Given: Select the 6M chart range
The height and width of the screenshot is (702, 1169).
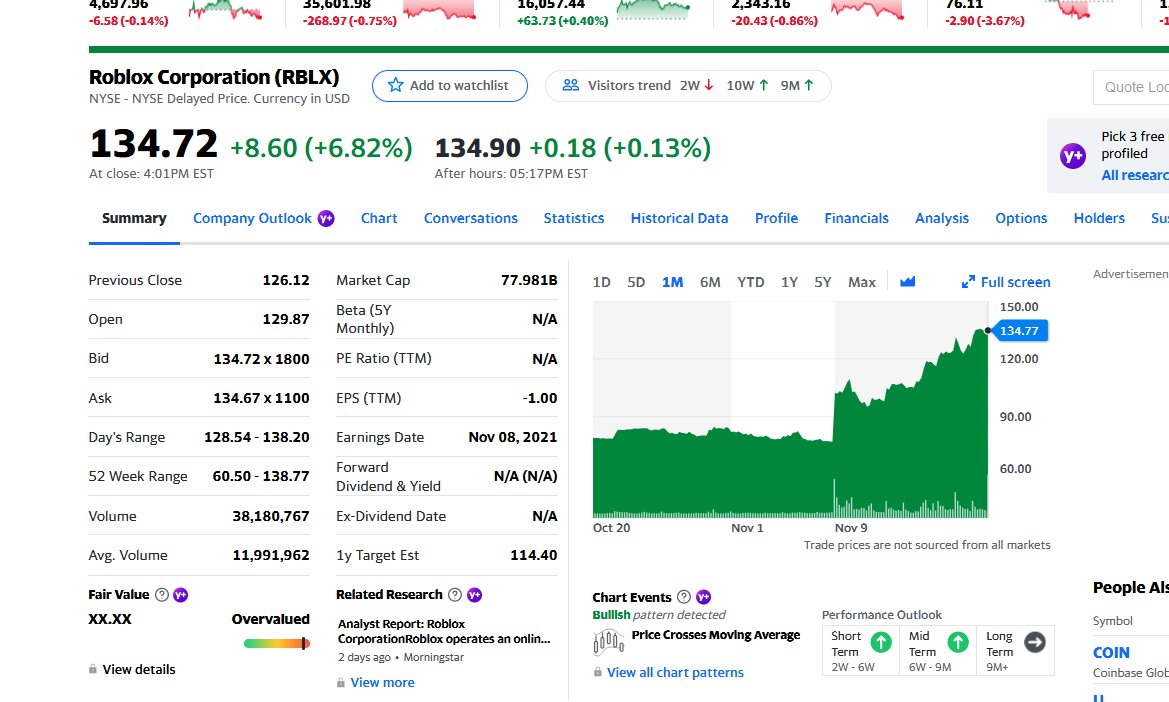Looking at the screenshot, I should tap(710, 282).
